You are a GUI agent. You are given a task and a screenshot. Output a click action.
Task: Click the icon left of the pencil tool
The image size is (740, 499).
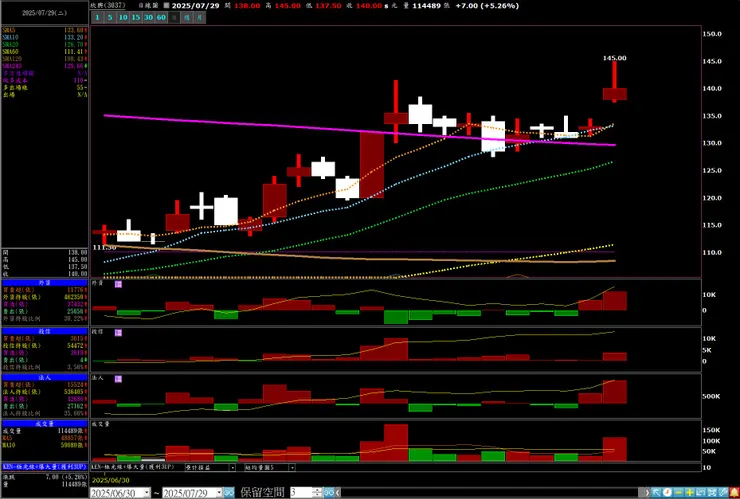[712, 492]
